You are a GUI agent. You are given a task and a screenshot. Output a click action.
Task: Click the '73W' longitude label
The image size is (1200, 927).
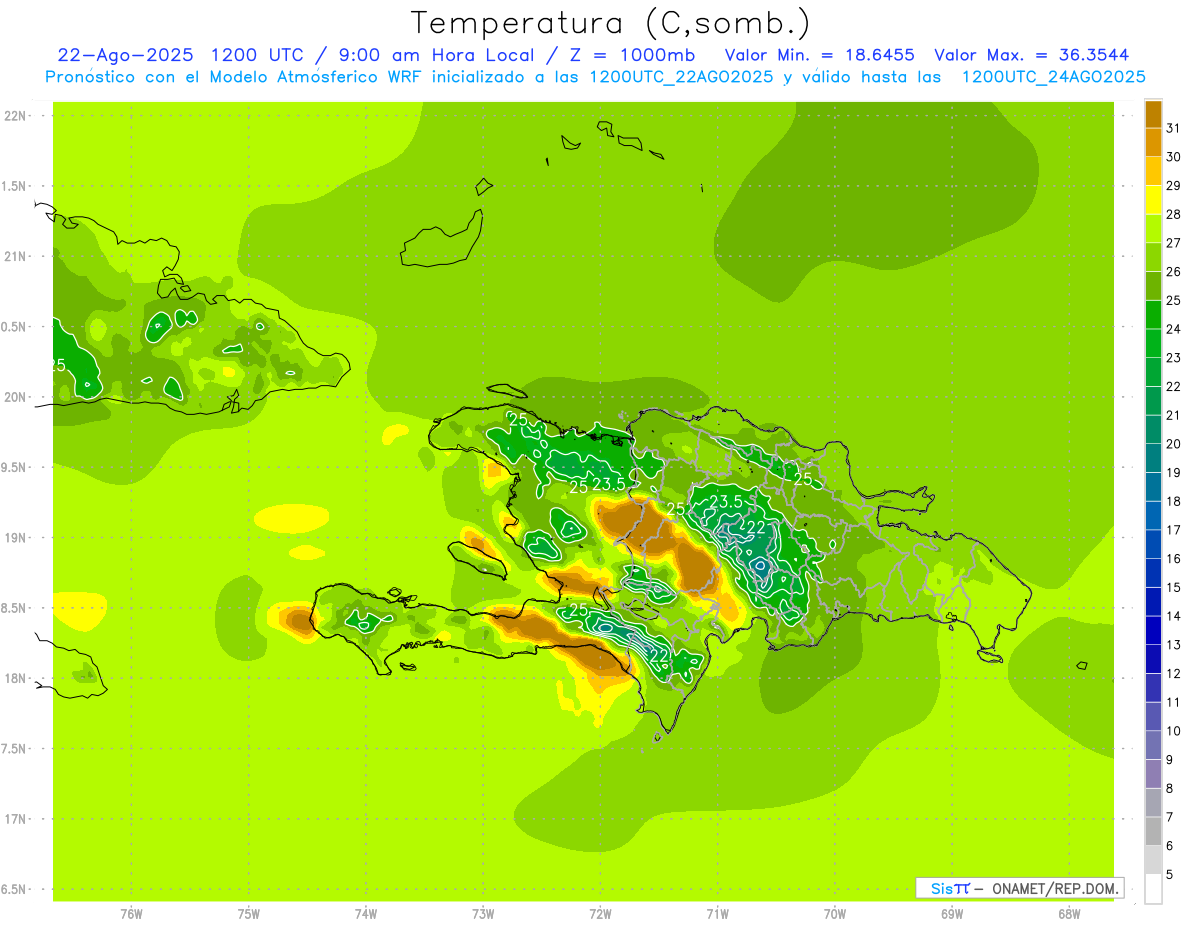pos(483,913)
